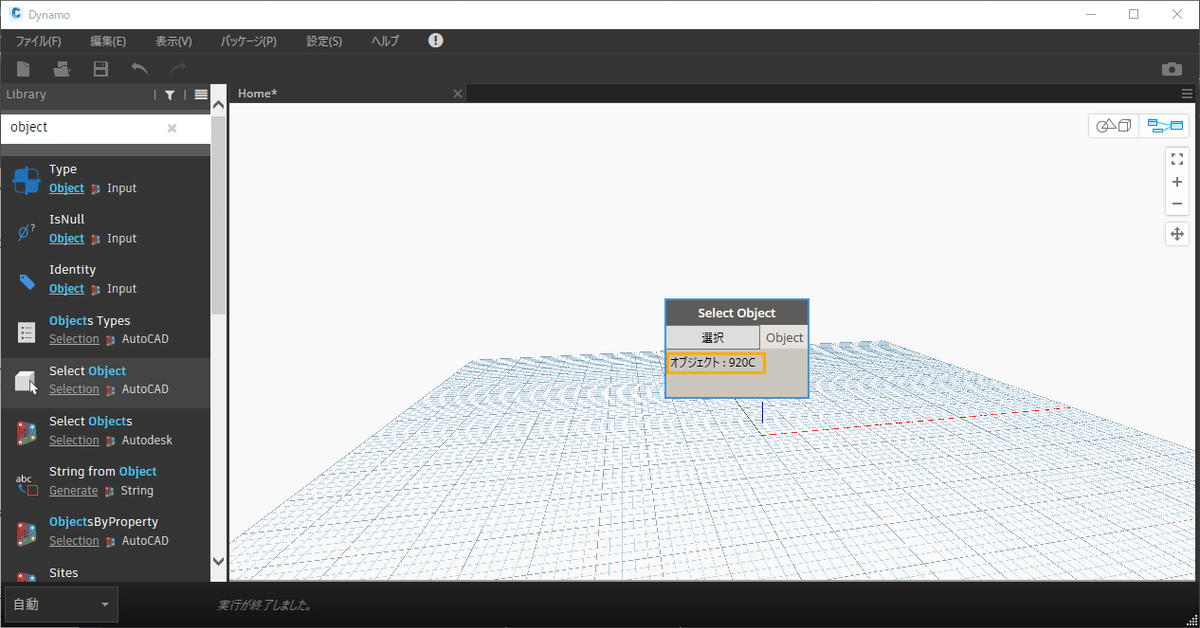The image size is (1200, 628).
Task: Click the Object category link under IsNull
Action: [67, 238]
